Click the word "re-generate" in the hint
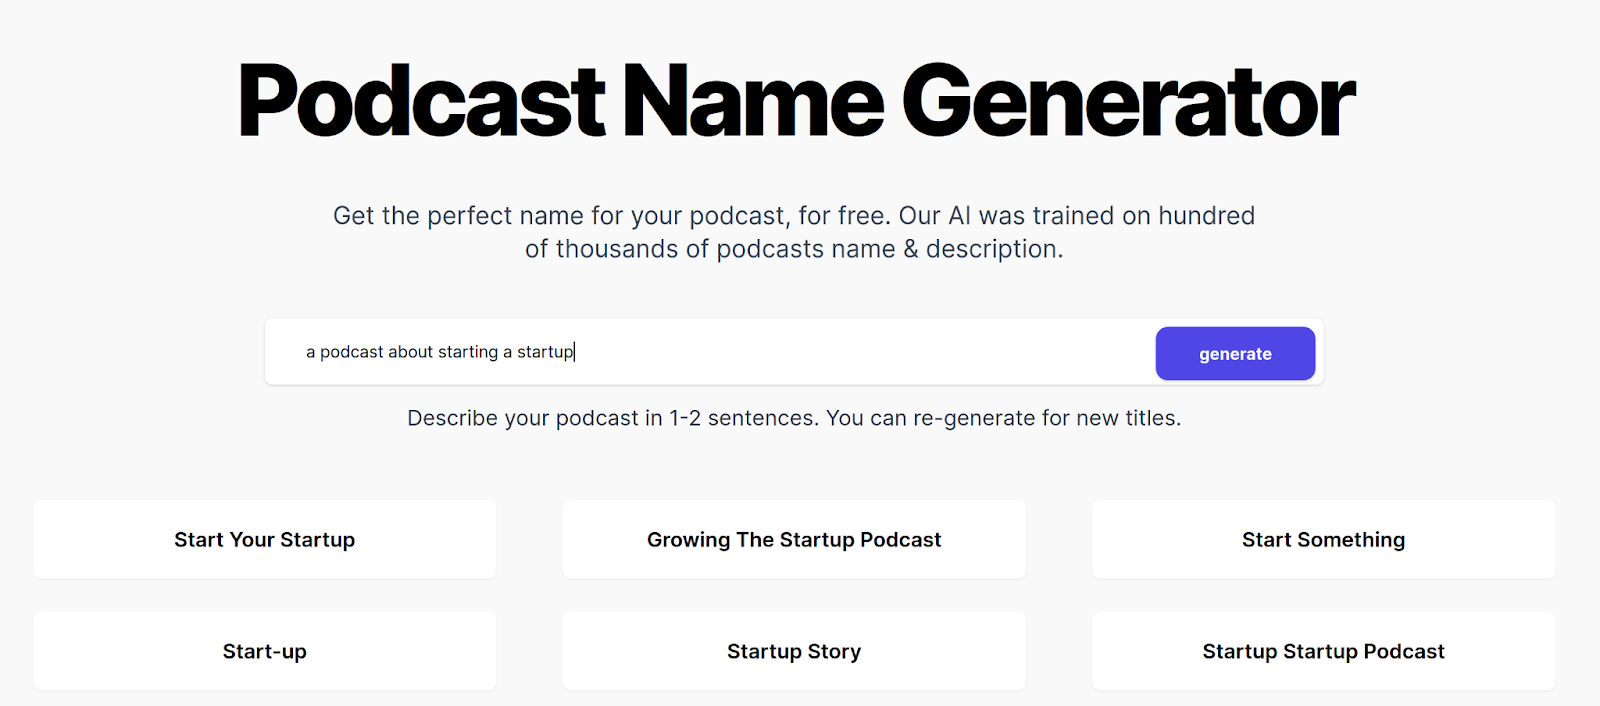 click(x=974, y=418)
